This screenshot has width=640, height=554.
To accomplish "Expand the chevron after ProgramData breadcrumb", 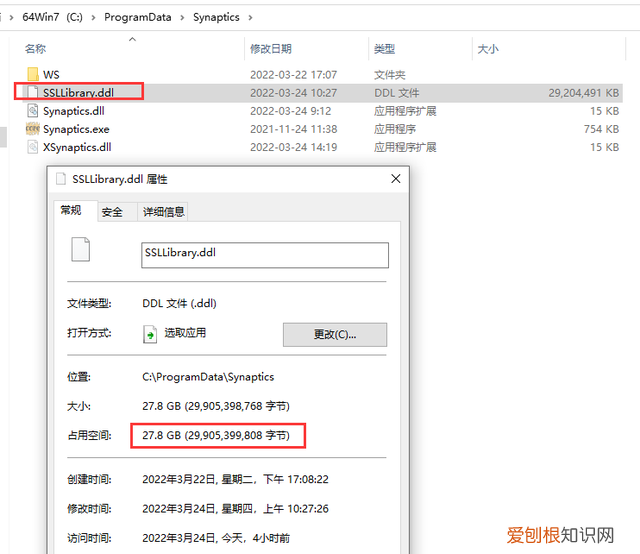I will [182, 18].
